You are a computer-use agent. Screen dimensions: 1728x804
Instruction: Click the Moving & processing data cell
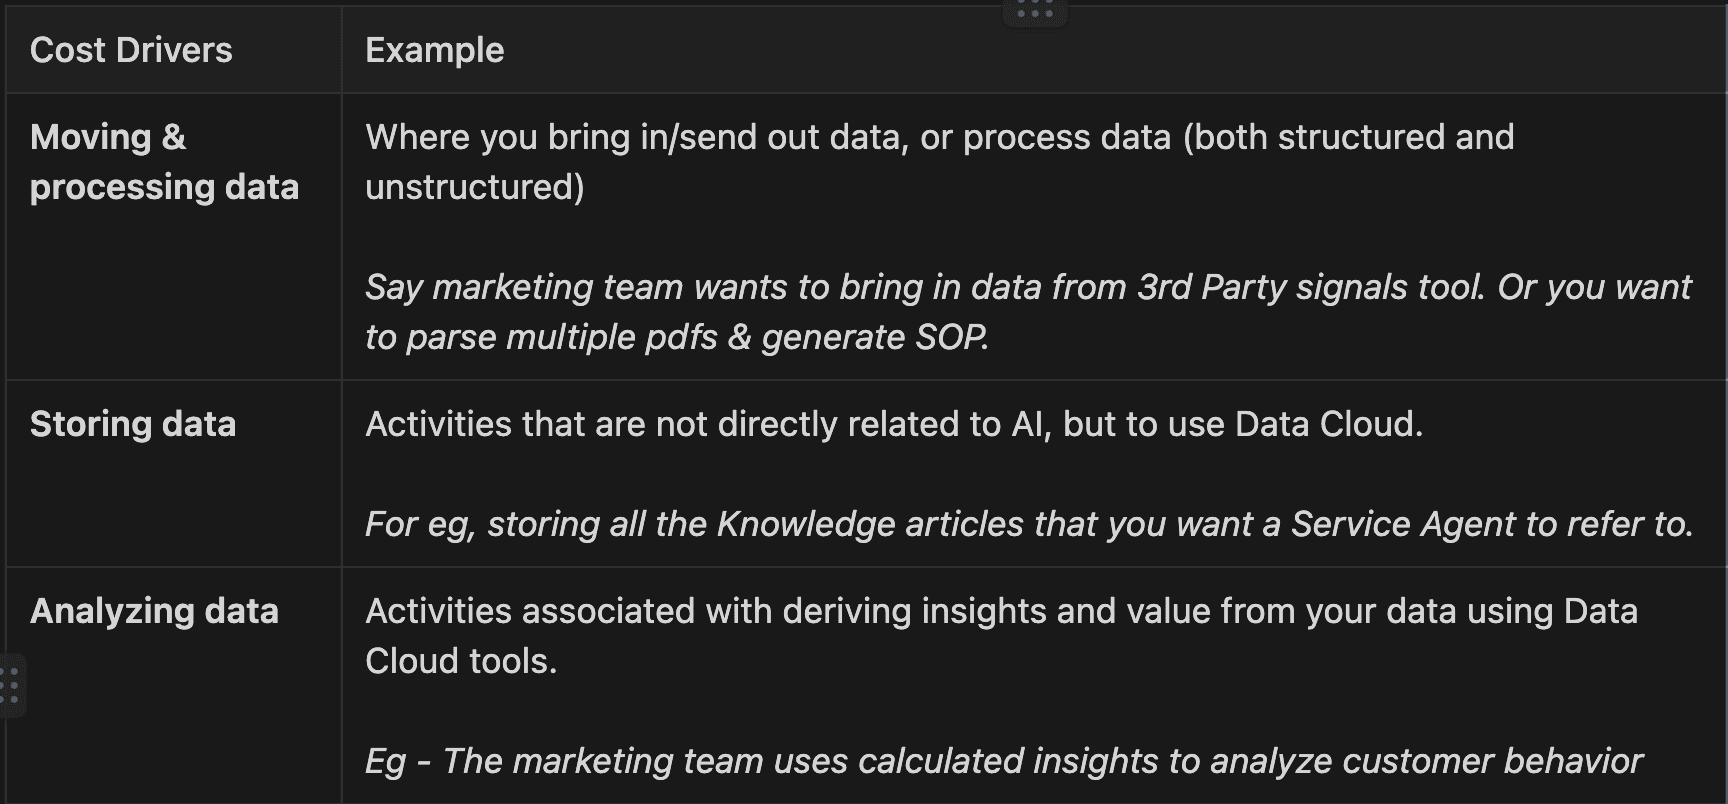(x=164, y=162)
